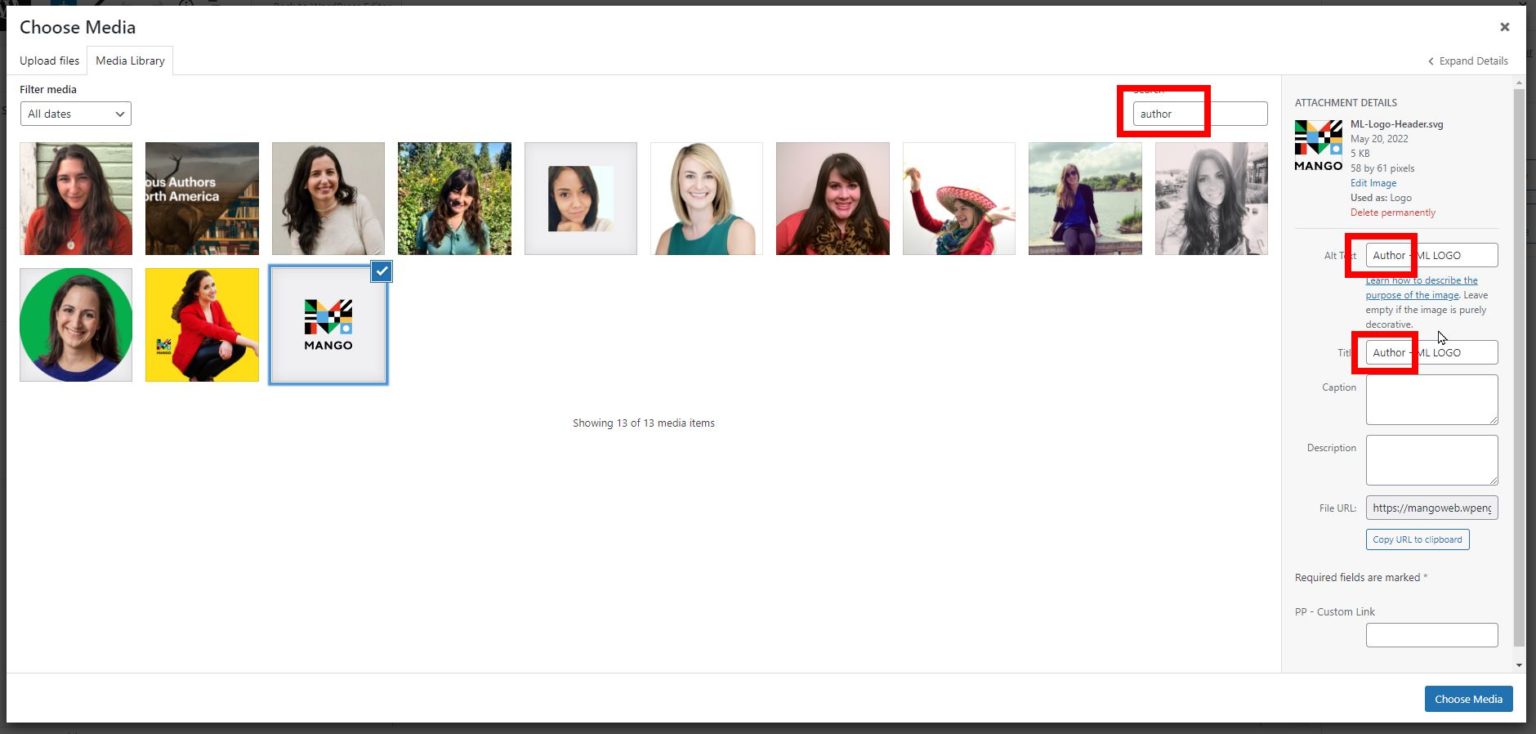Select the woman in sombrero thumbnail

click(959, 198)
